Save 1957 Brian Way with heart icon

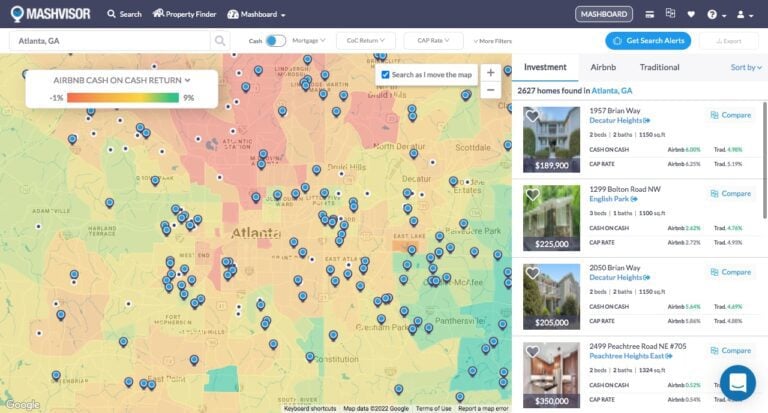[533, 116]
